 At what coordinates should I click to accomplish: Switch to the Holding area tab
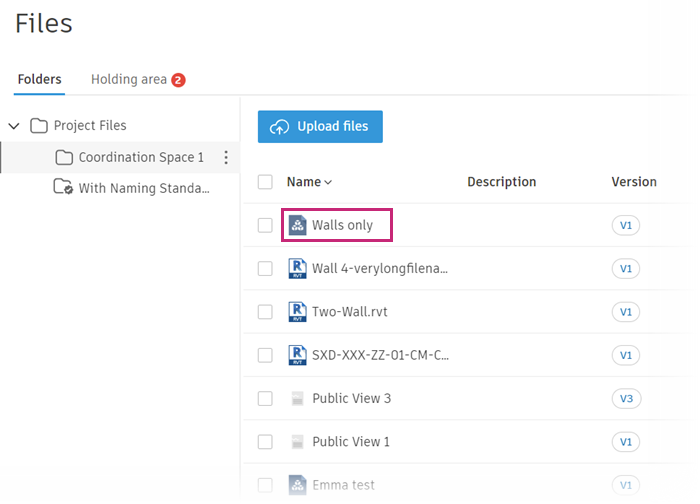pos(129,79)
